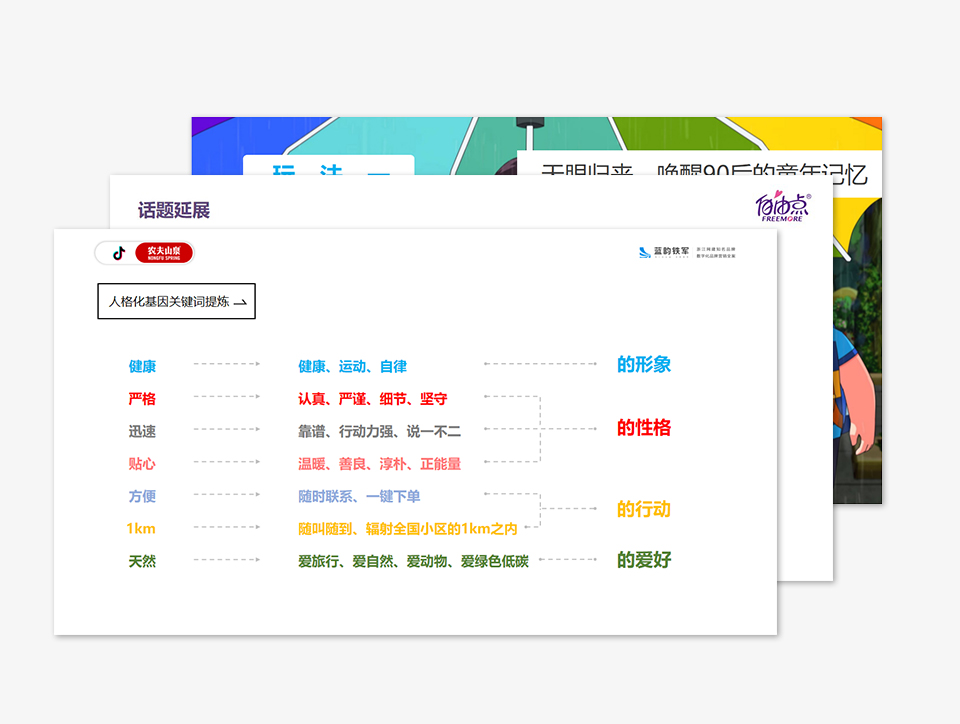The height and width of the screenshot is (724, 960).
Task: Click the arrow inside the 人格化基因关键词提炼 box
Action: (240, 302)
